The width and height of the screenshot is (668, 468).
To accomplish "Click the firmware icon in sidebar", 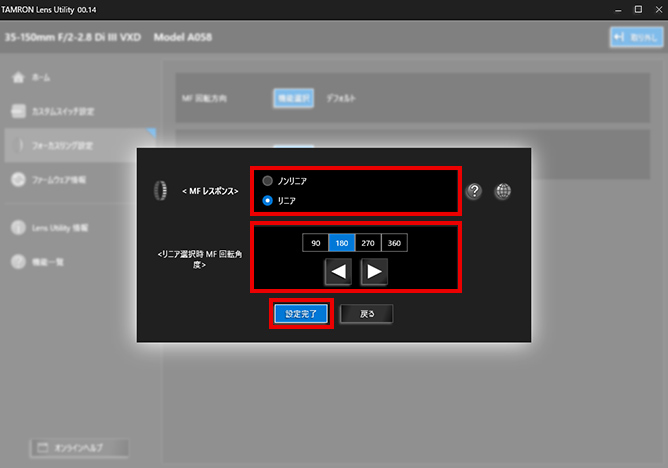I will [18, 180].
